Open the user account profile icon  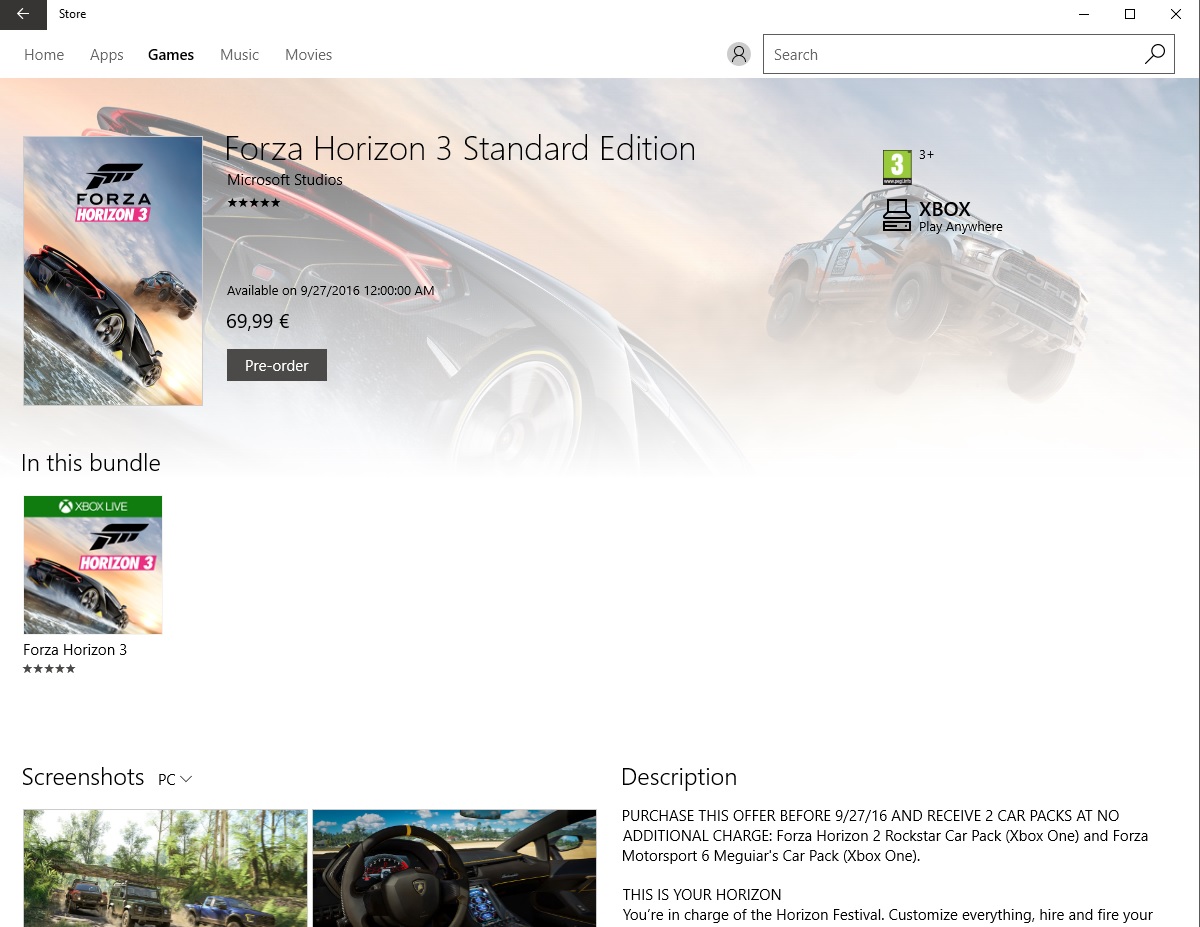(739, 54)
